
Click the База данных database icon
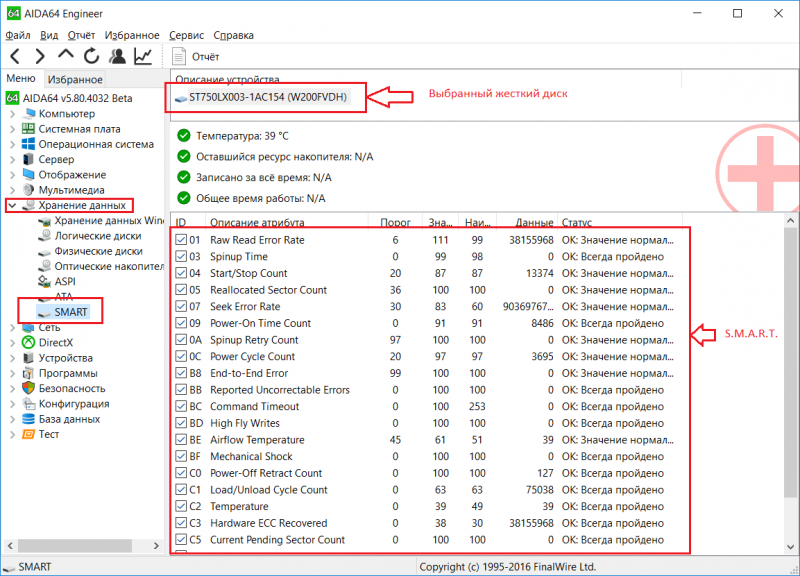click(x=29, y=419)
